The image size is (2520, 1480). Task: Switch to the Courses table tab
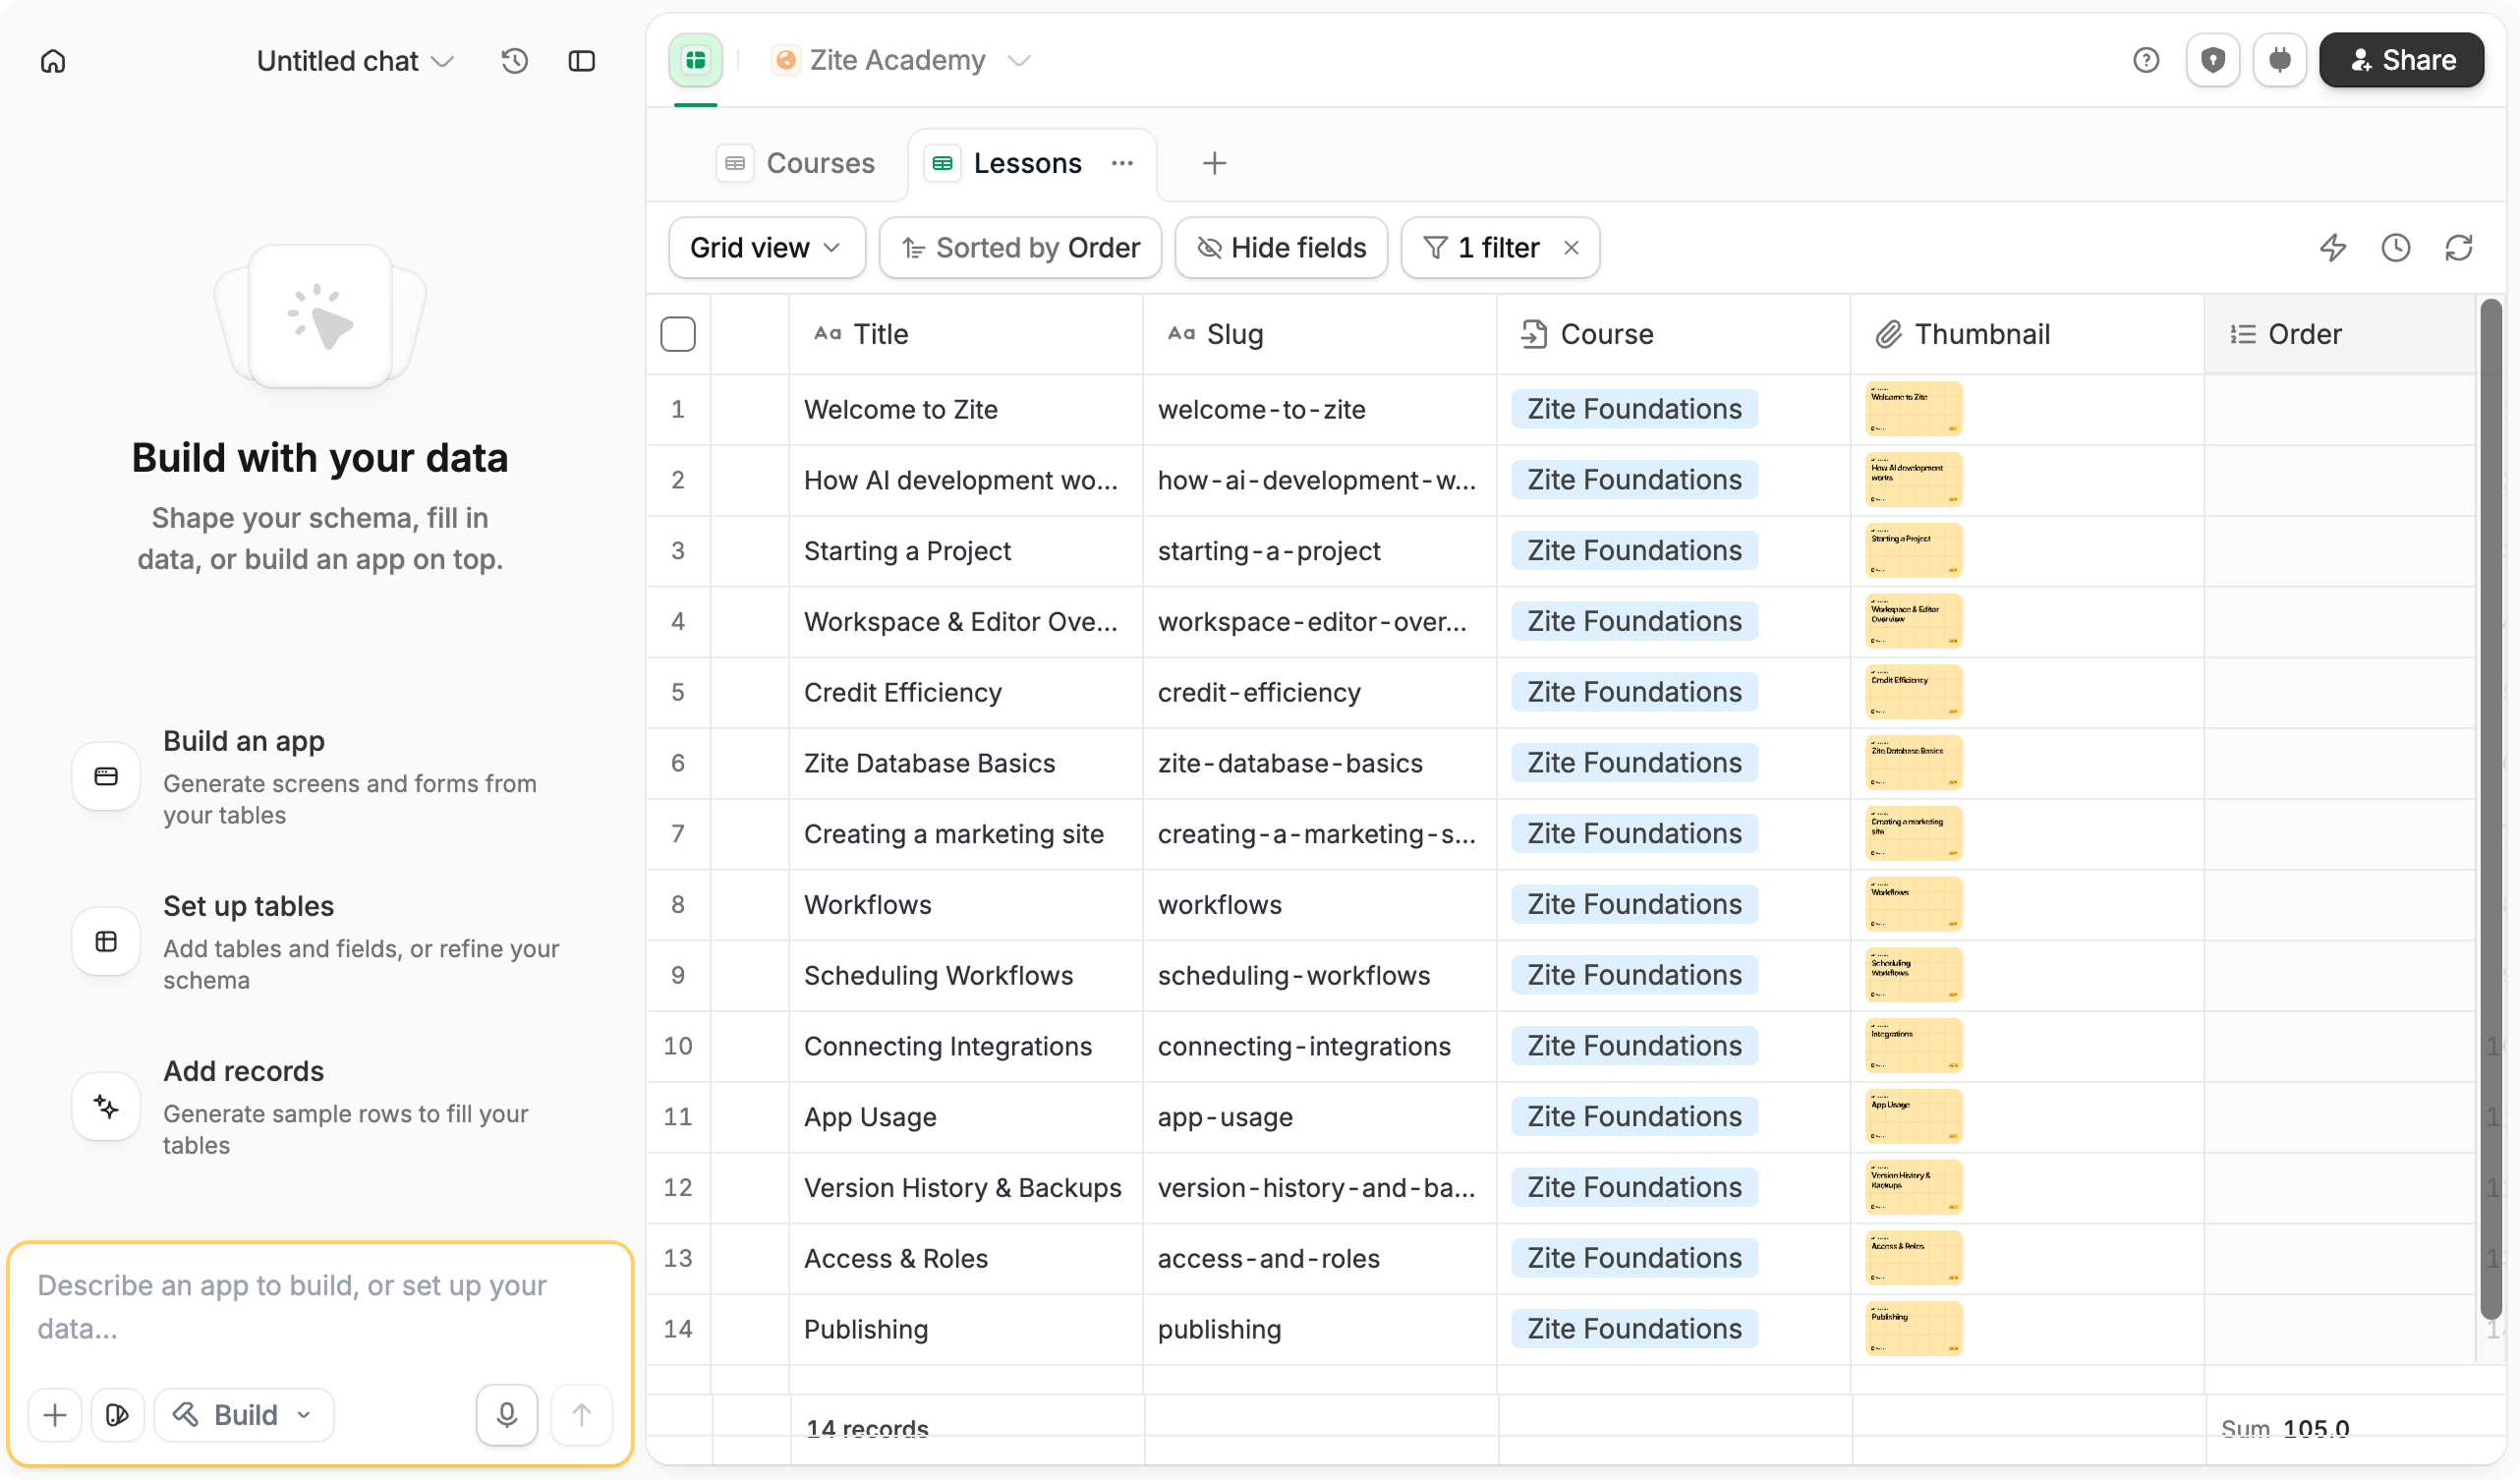(x=796, y=163)
